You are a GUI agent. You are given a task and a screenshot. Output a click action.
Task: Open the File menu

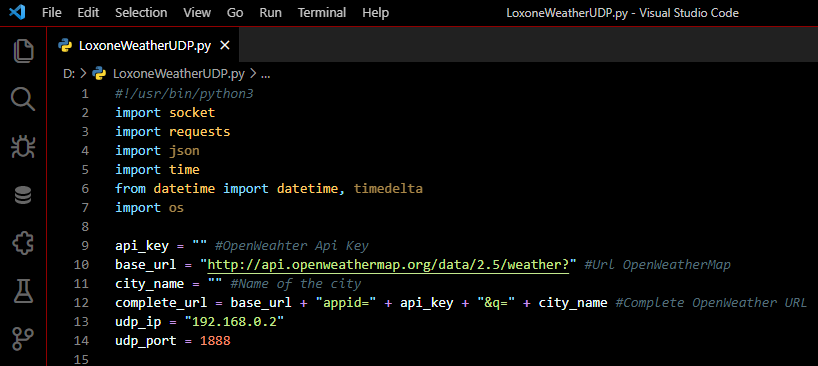52,13
